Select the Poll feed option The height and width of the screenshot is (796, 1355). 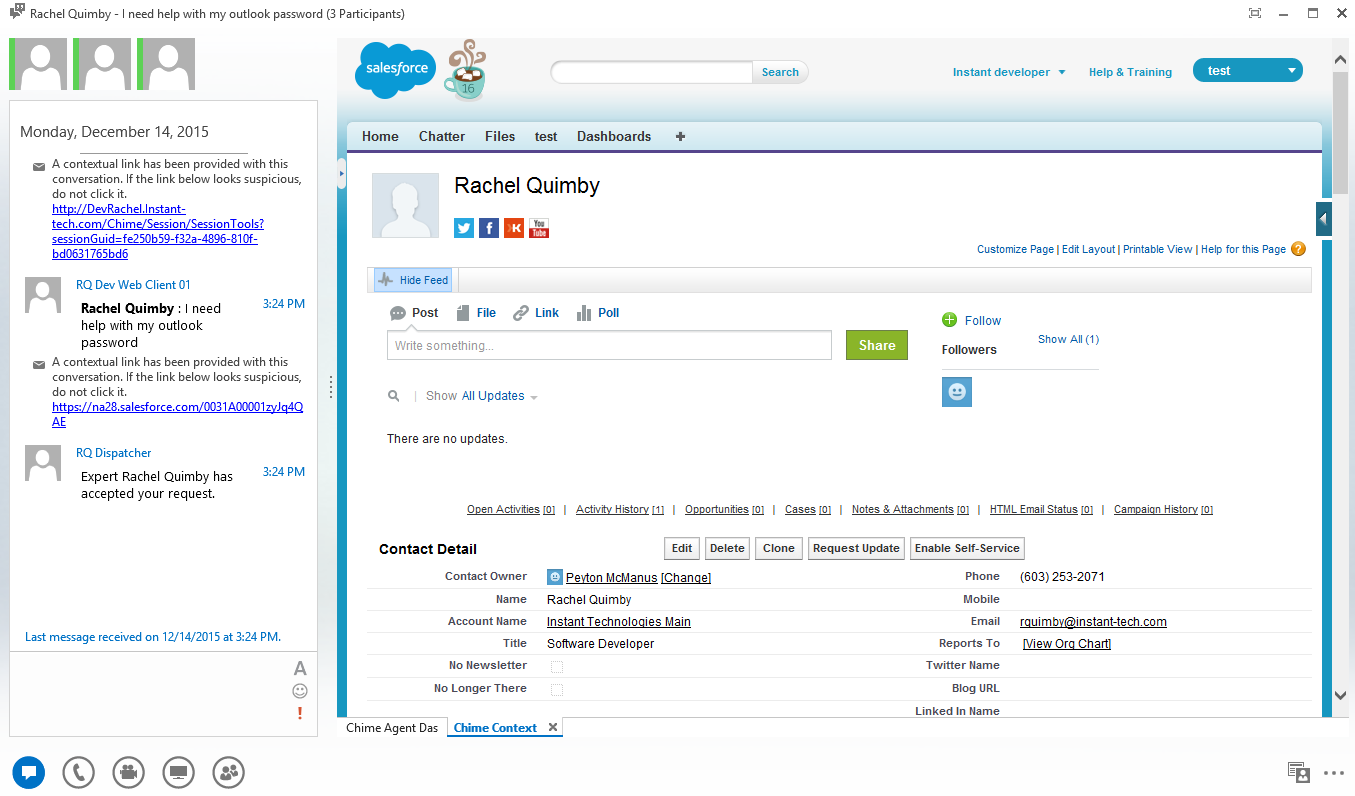[x=598, y=313]
